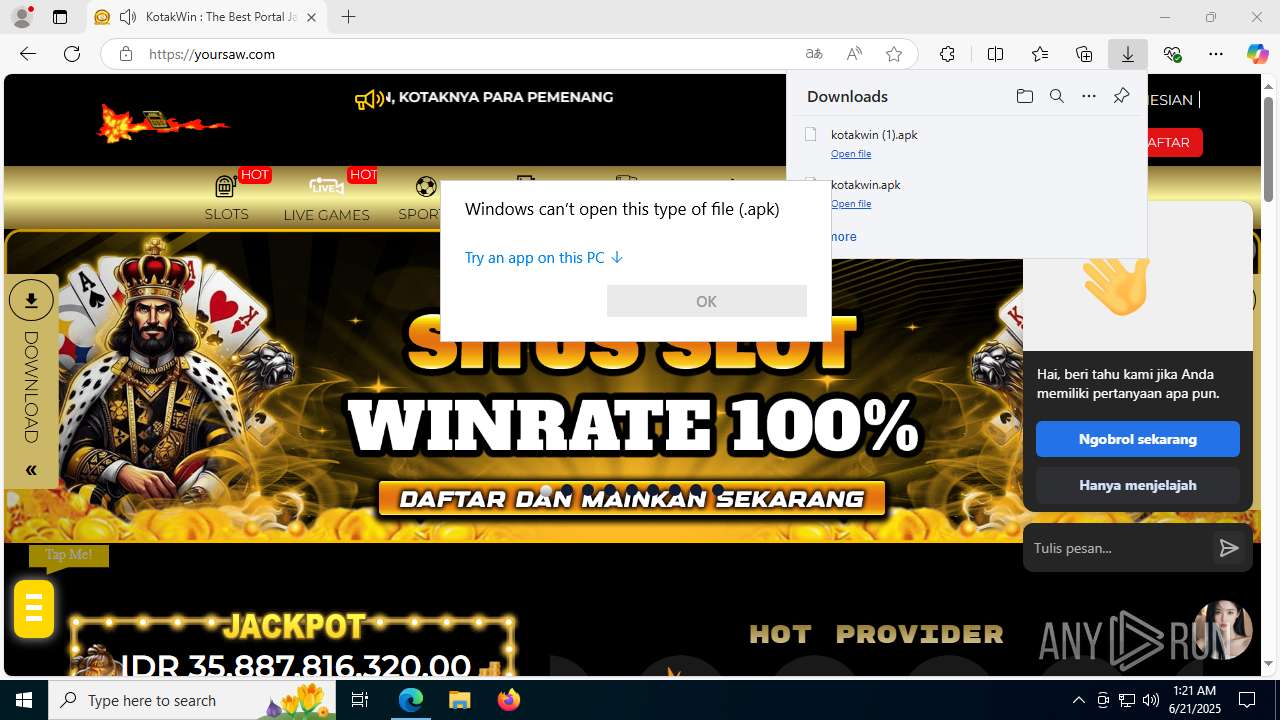Image resolution: width=1280 pixels, height=720 pixels.
Task: Click DAFTAR DAN MAINKAN SEKARANG banner button
Action: click(632, 498)
